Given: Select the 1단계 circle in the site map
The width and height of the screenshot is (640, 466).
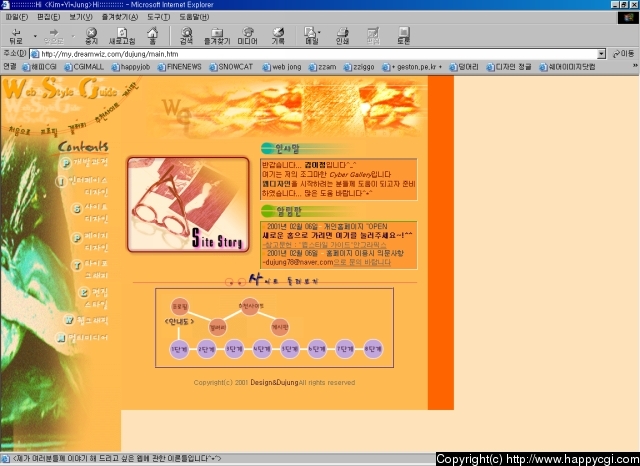Looking at the screenshot, I should click(179, 349).
